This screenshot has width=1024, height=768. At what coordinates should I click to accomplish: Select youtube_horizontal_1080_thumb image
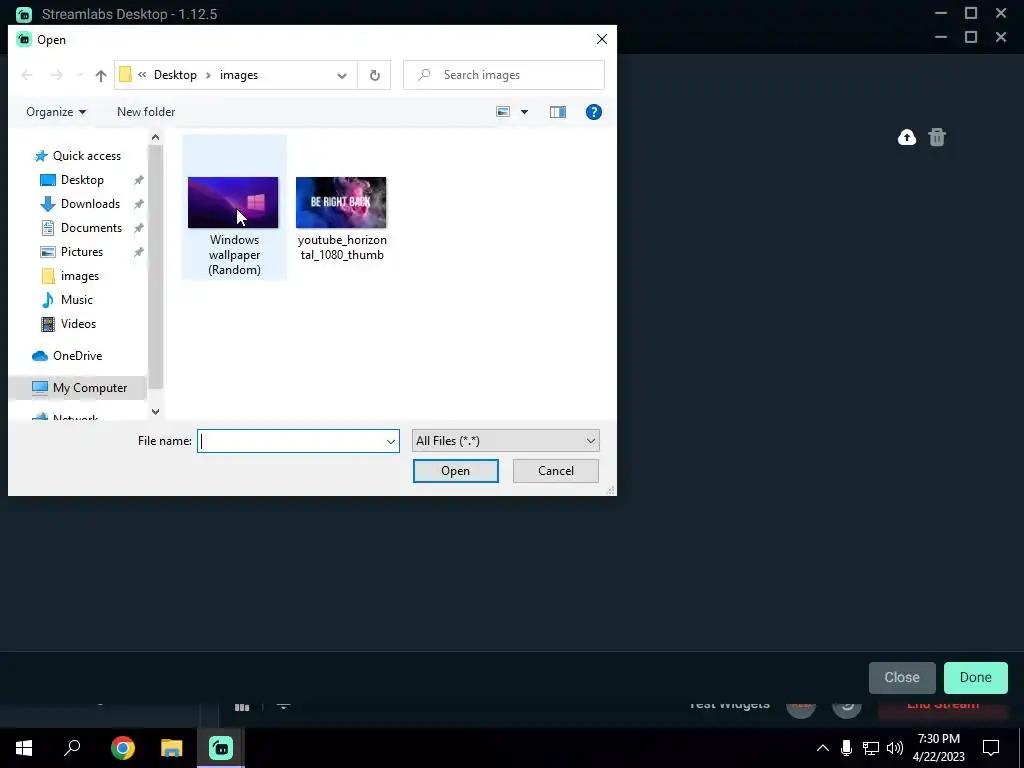pos(341,202)
